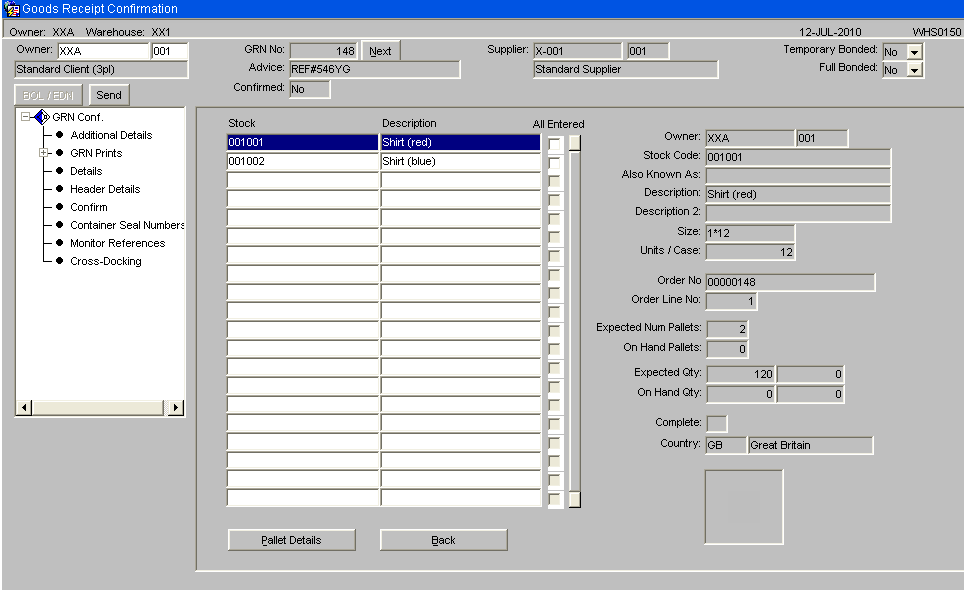This screenshot has width=964, height=590.
Task: Open the Details tree item
Action: 86,171
